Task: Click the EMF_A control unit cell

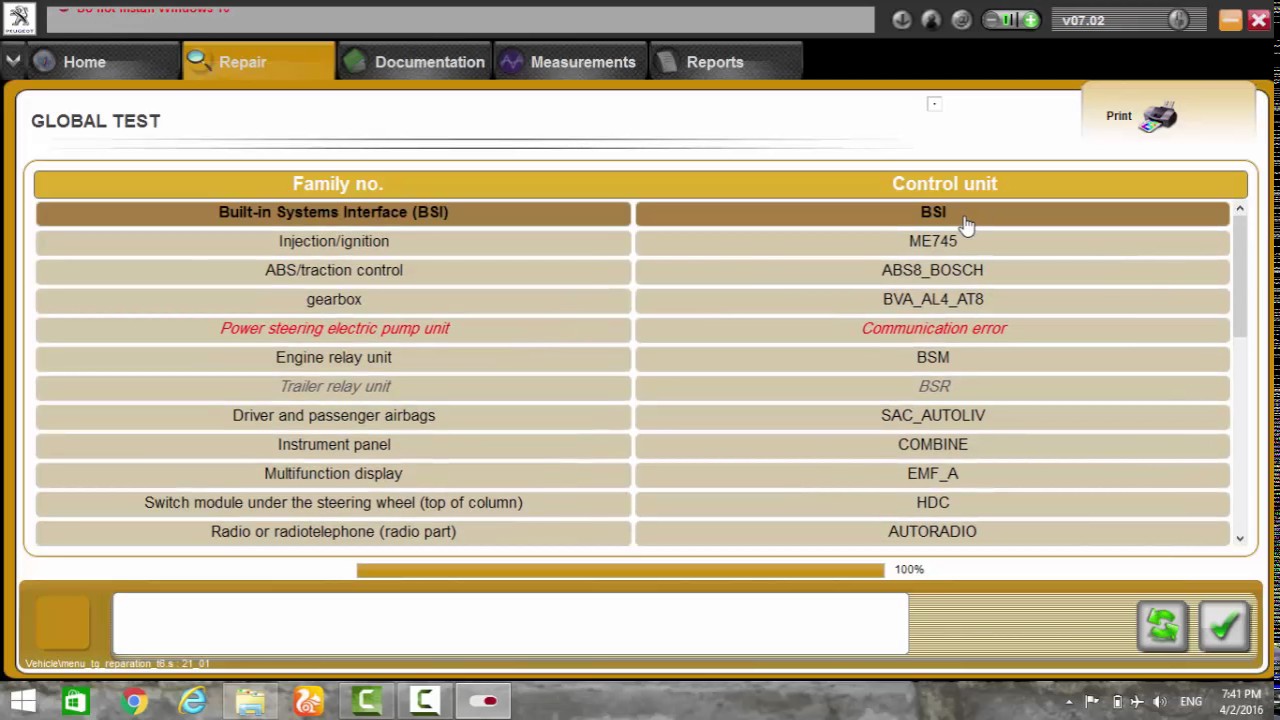Action: pyautogui.click(x=932, y=473)
